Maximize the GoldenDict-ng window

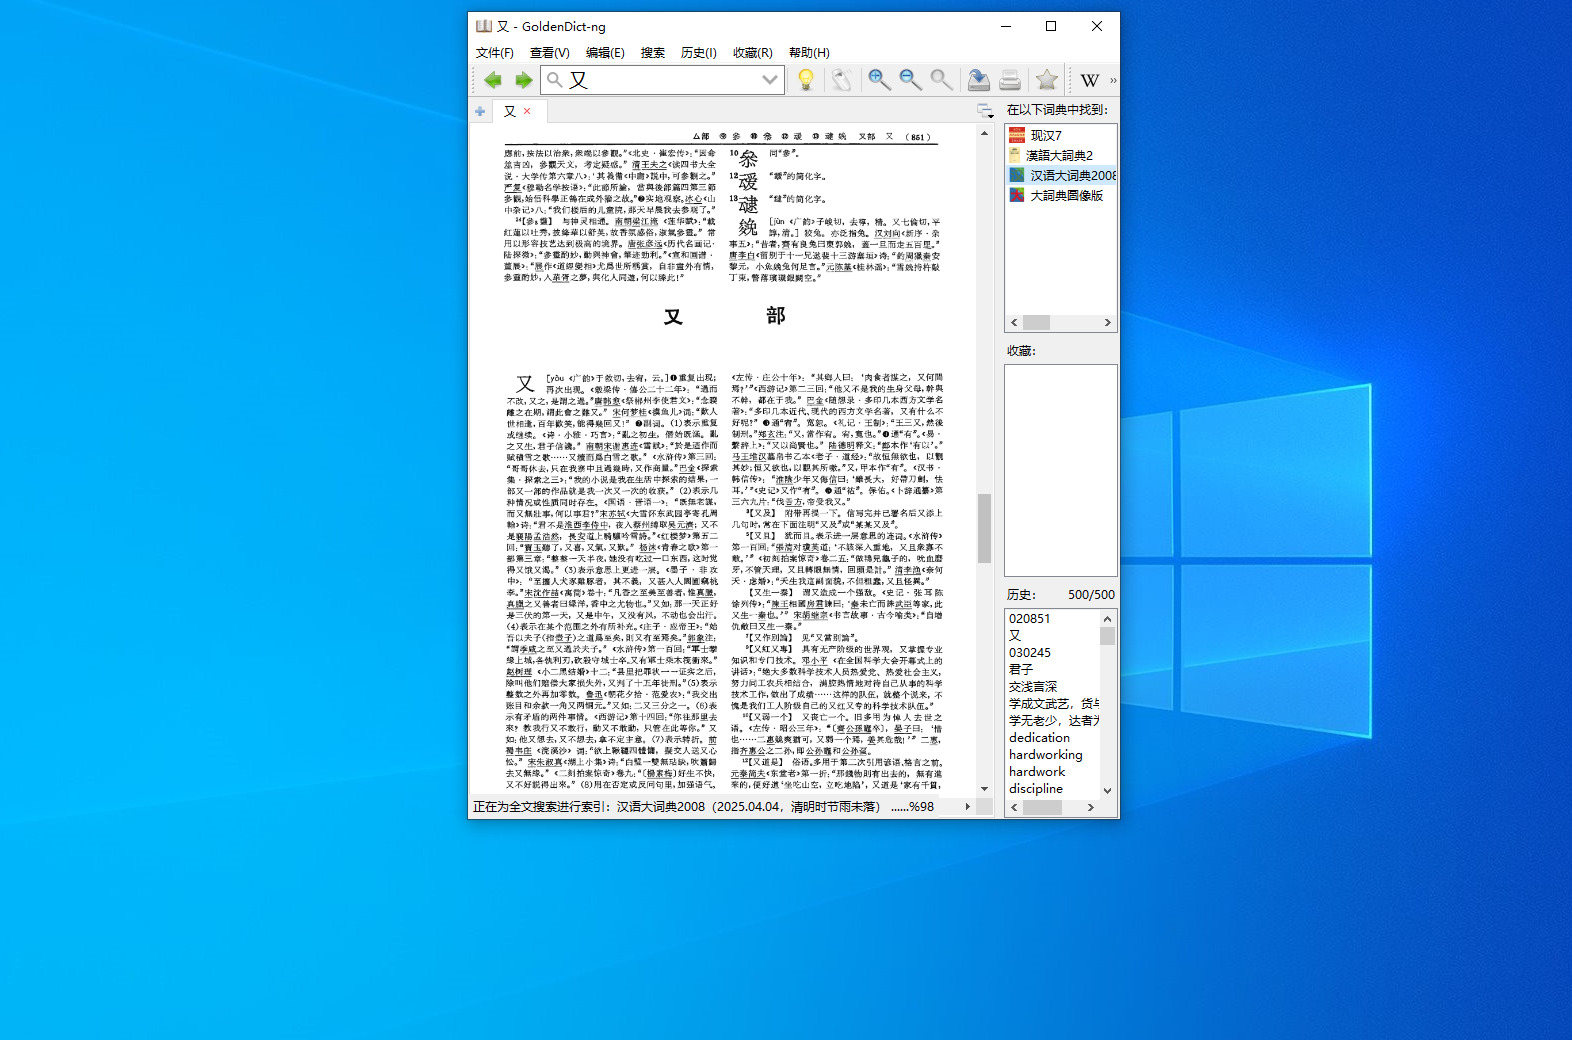coord(1051,26)
